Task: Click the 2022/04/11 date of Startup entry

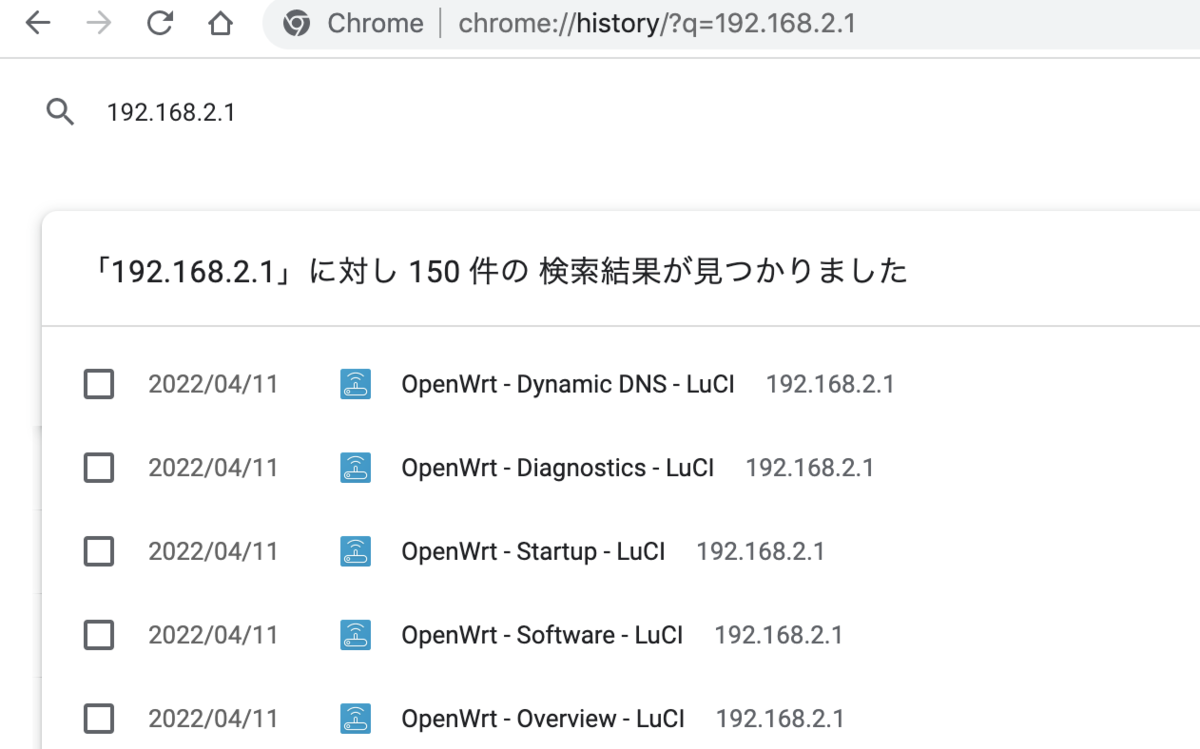Action: [x=213, y=551]
